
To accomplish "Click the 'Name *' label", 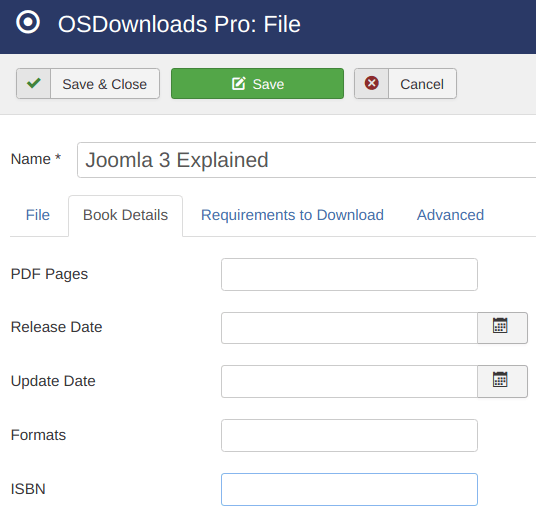I will coord(36,159).
